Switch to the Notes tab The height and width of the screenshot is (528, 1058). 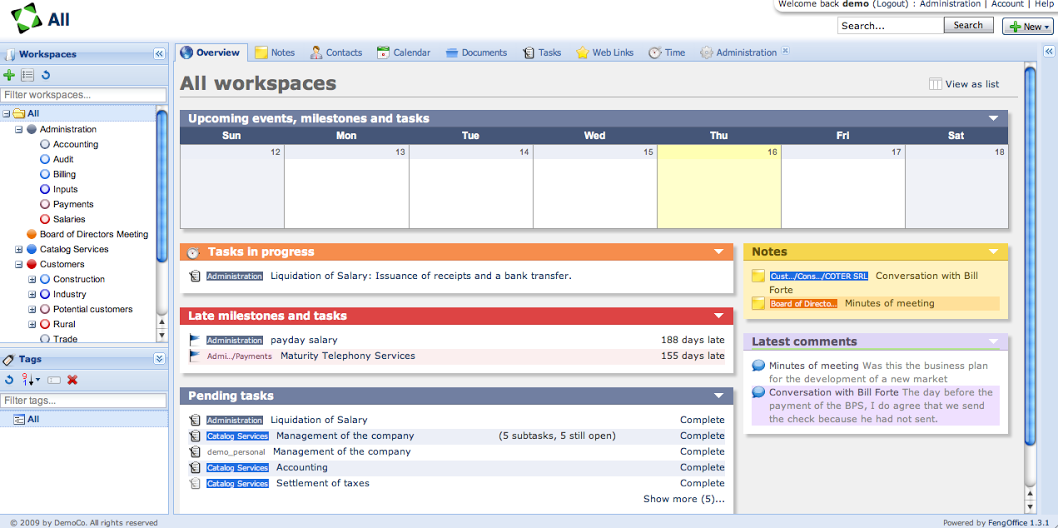coord(275,53)
